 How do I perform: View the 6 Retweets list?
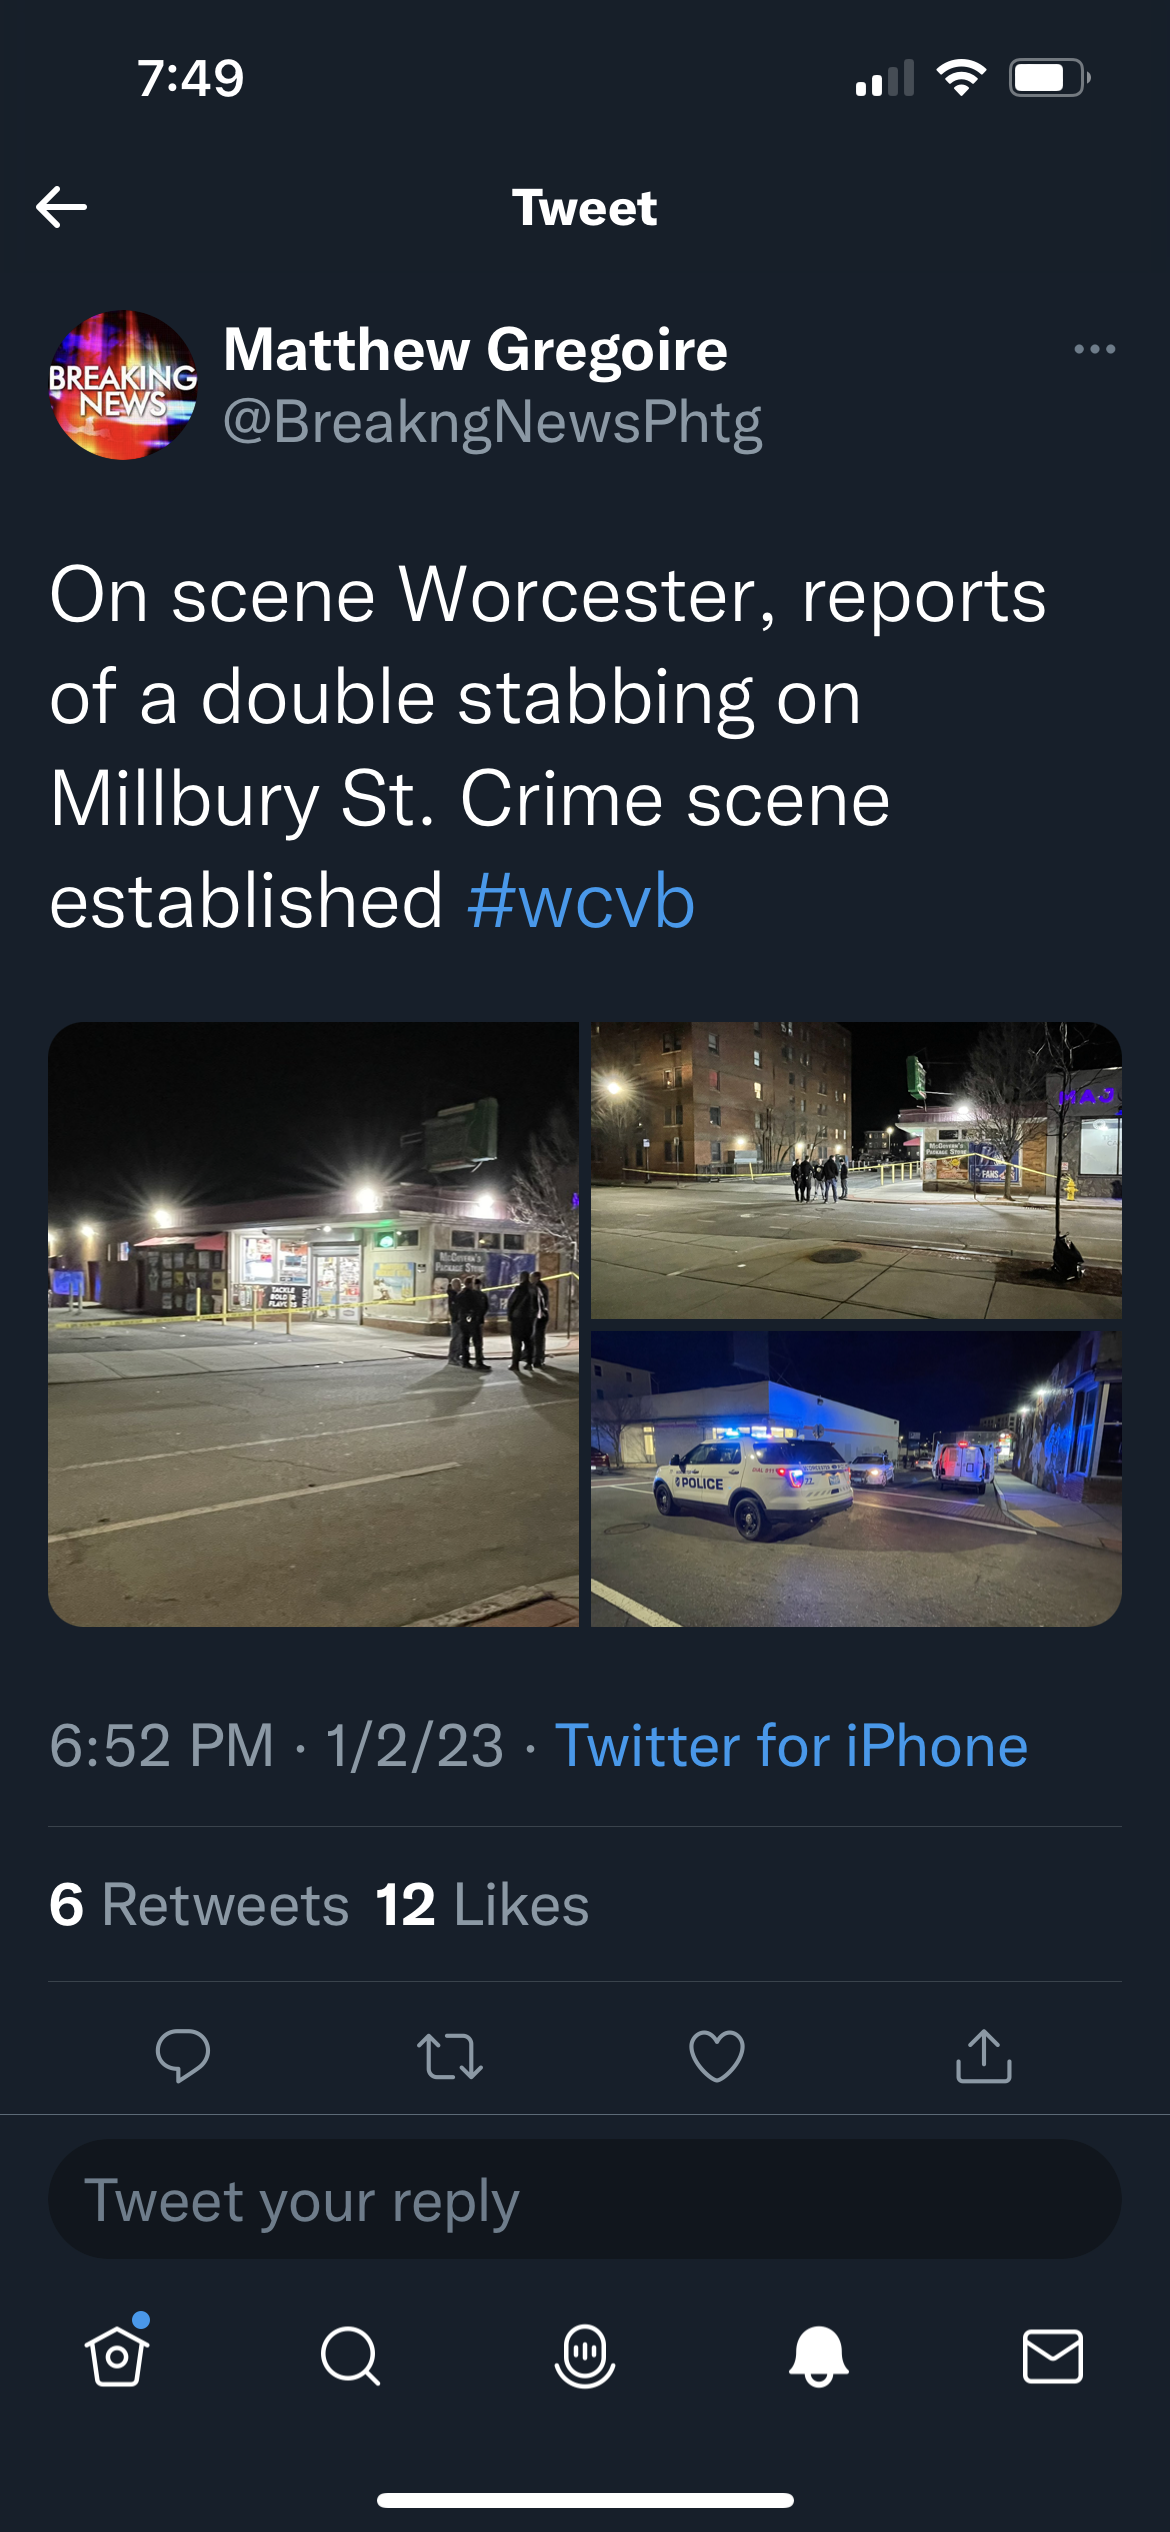pos(199,1904)
